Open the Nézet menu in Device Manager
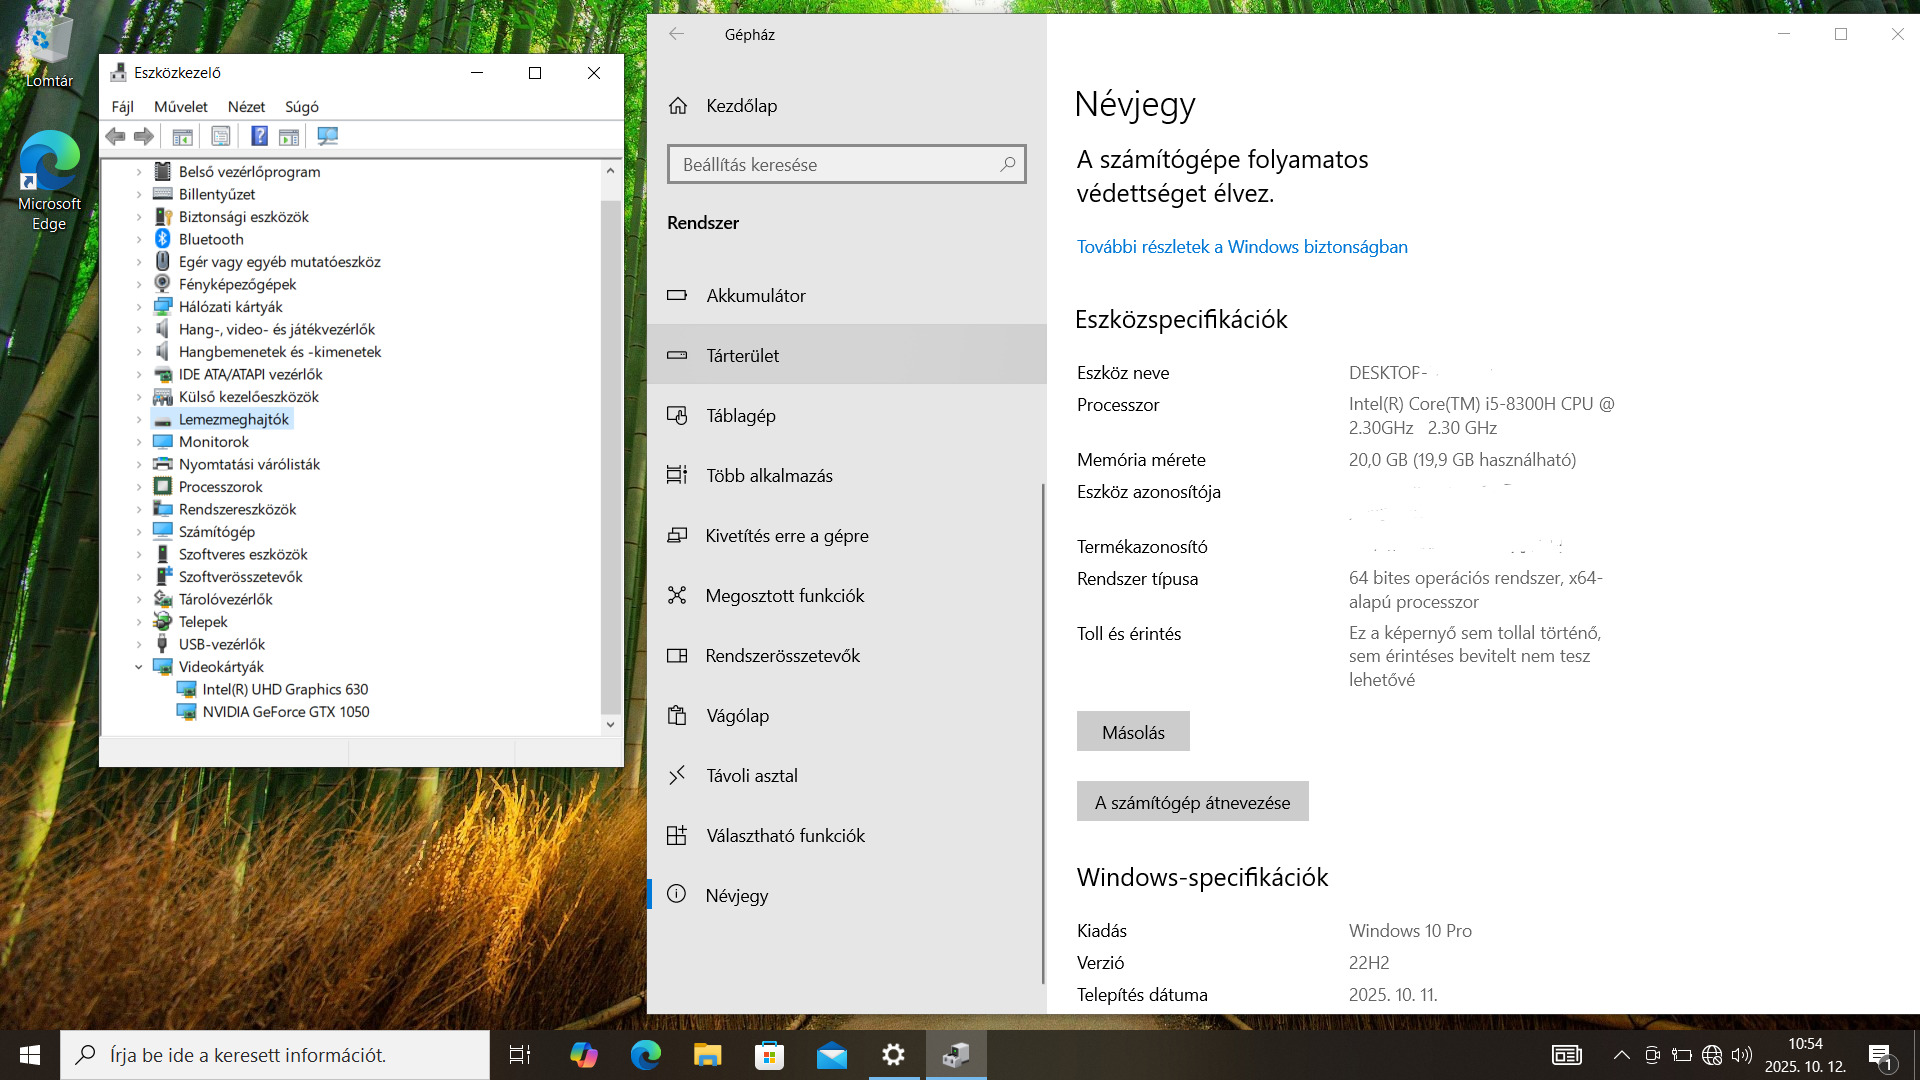 coord(246,107)
